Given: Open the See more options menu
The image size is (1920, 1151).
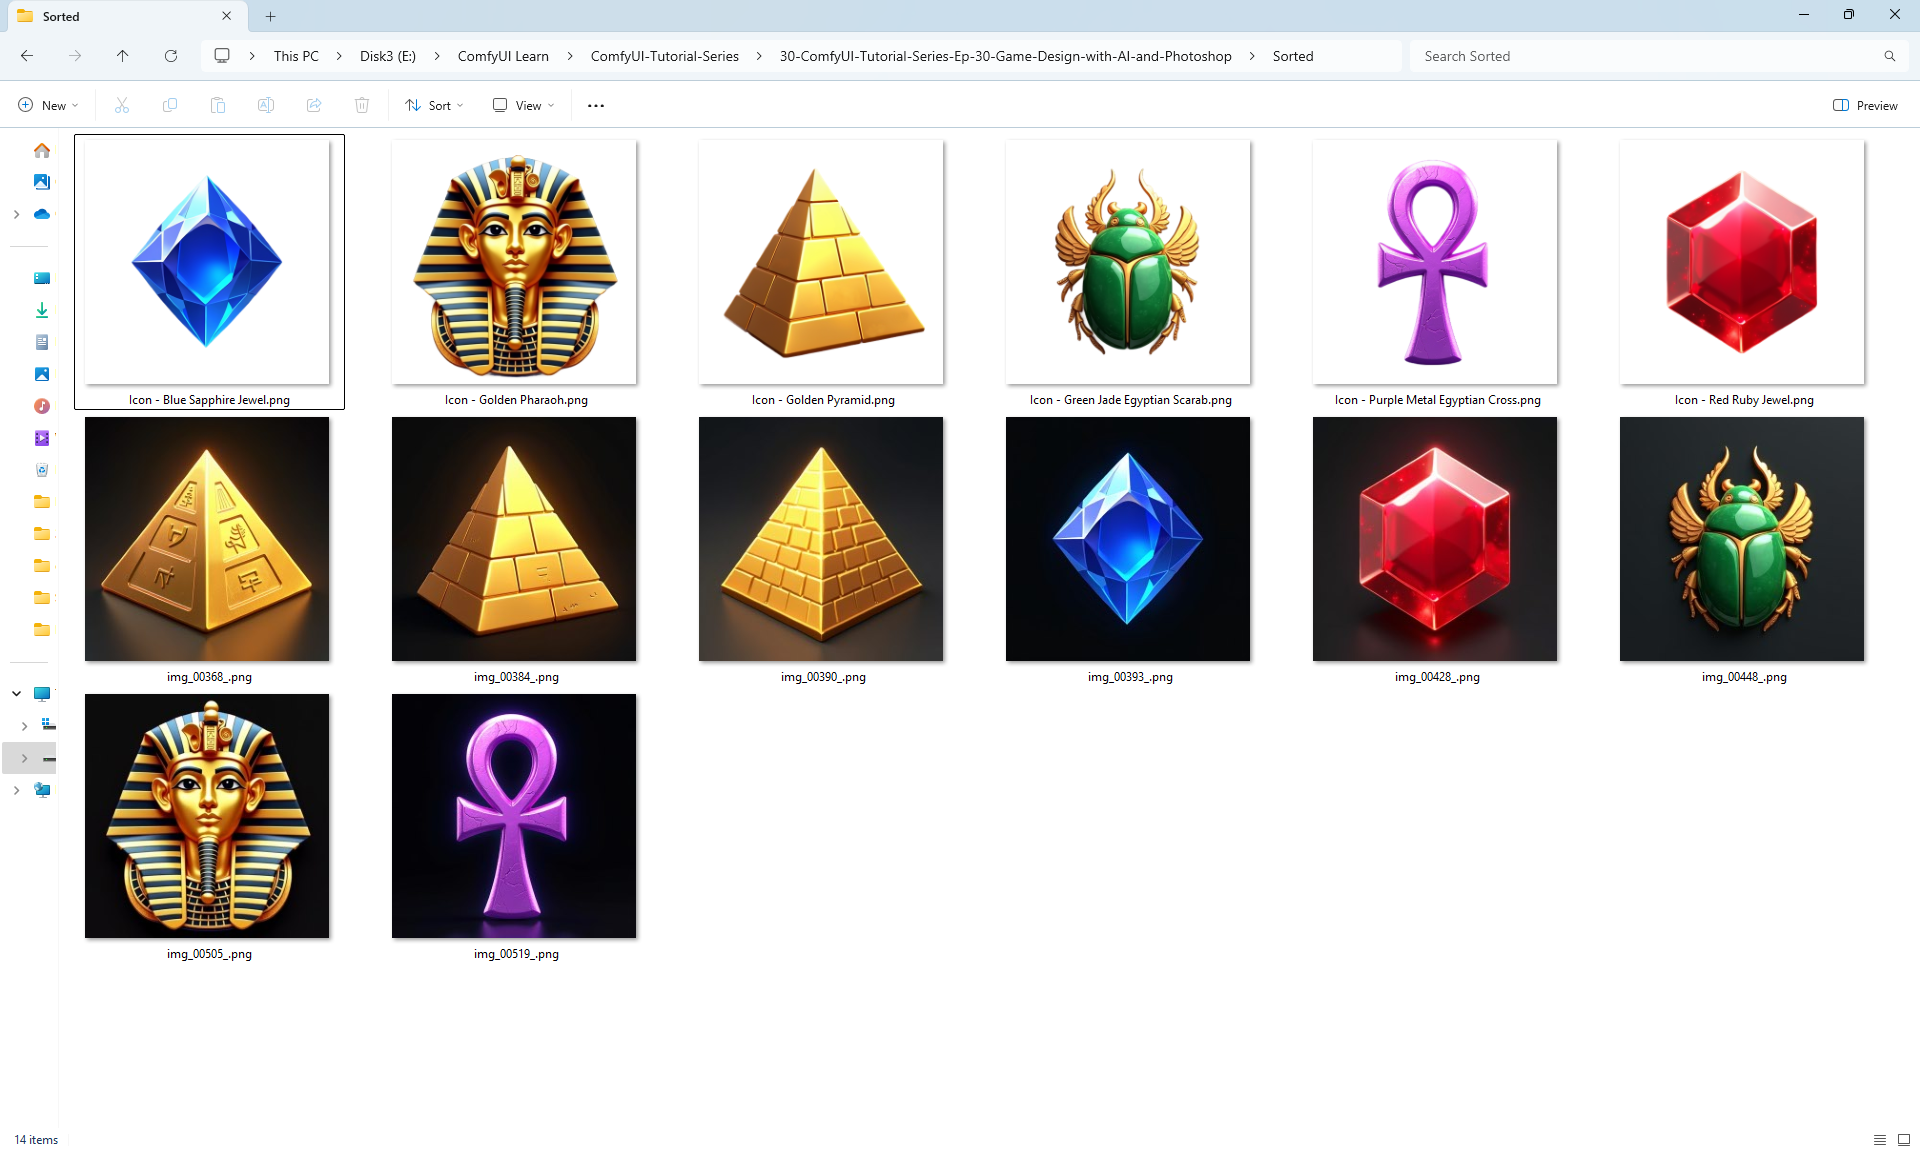Looking at the screenshot, I should pos(596,105).
